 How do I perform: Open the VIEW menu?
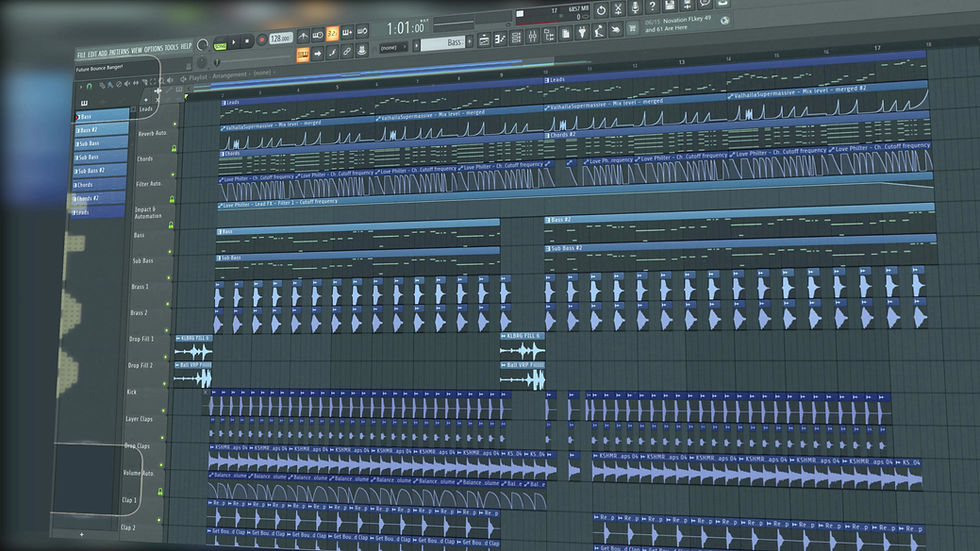[136, 50]
